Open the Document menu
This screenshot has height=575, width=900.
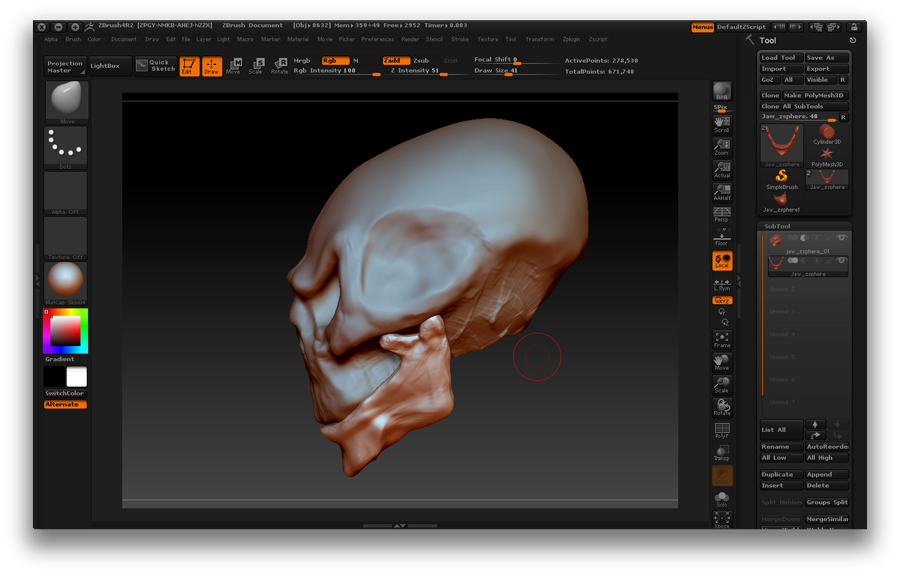click(123, 40)
